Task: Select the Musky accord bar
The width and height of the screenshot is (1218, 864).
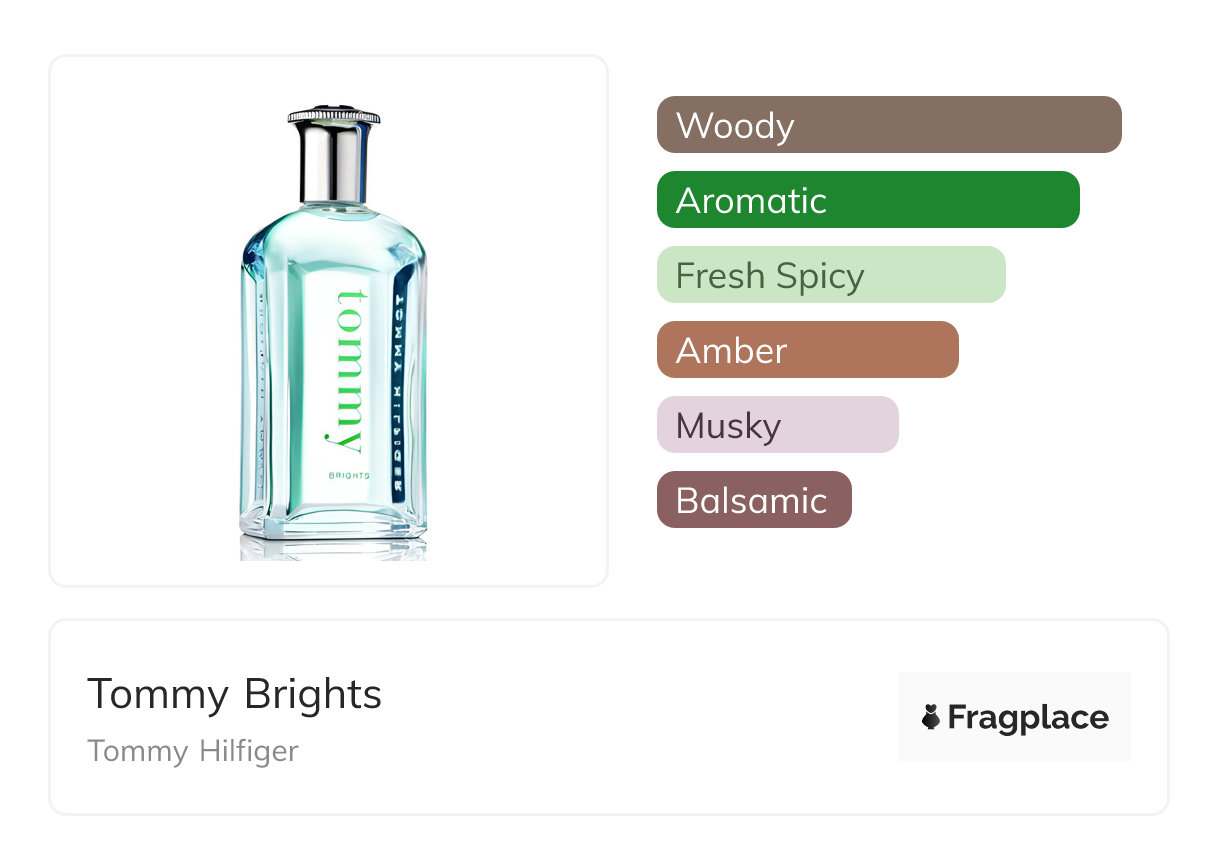Action: pyautogui.click(x=778, y=425)
